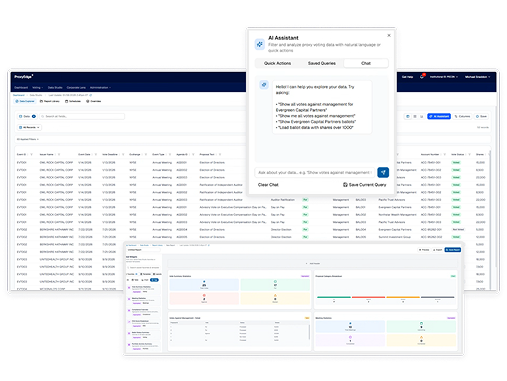
Task: Click the bot avatar icon beside greeting
Action: pyautogui.click(x=264, y=85)
